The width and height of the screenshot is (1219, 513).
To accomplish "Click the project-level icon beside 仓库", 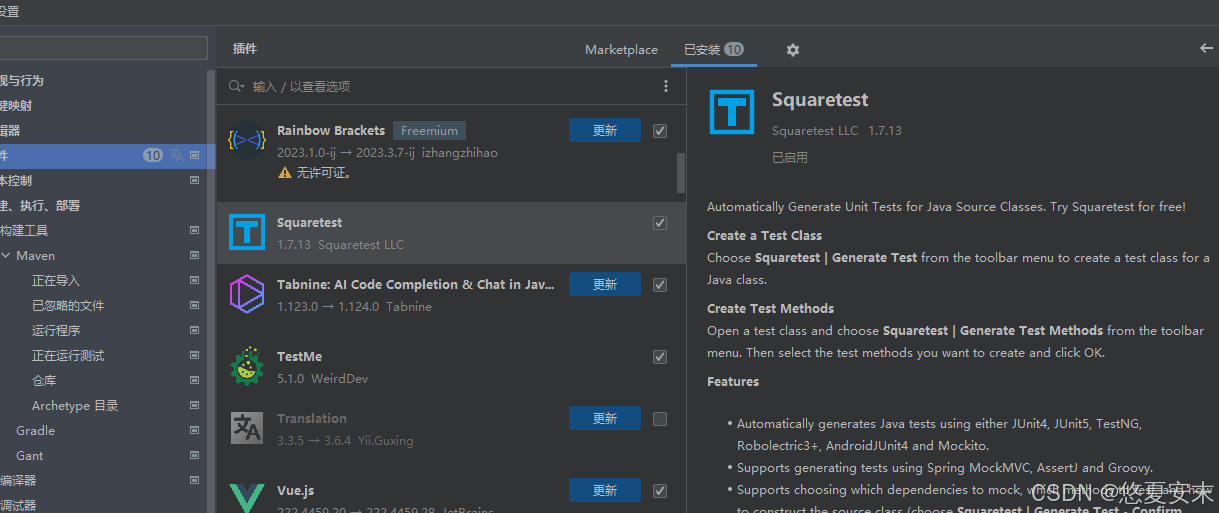I will pos(194,380).
